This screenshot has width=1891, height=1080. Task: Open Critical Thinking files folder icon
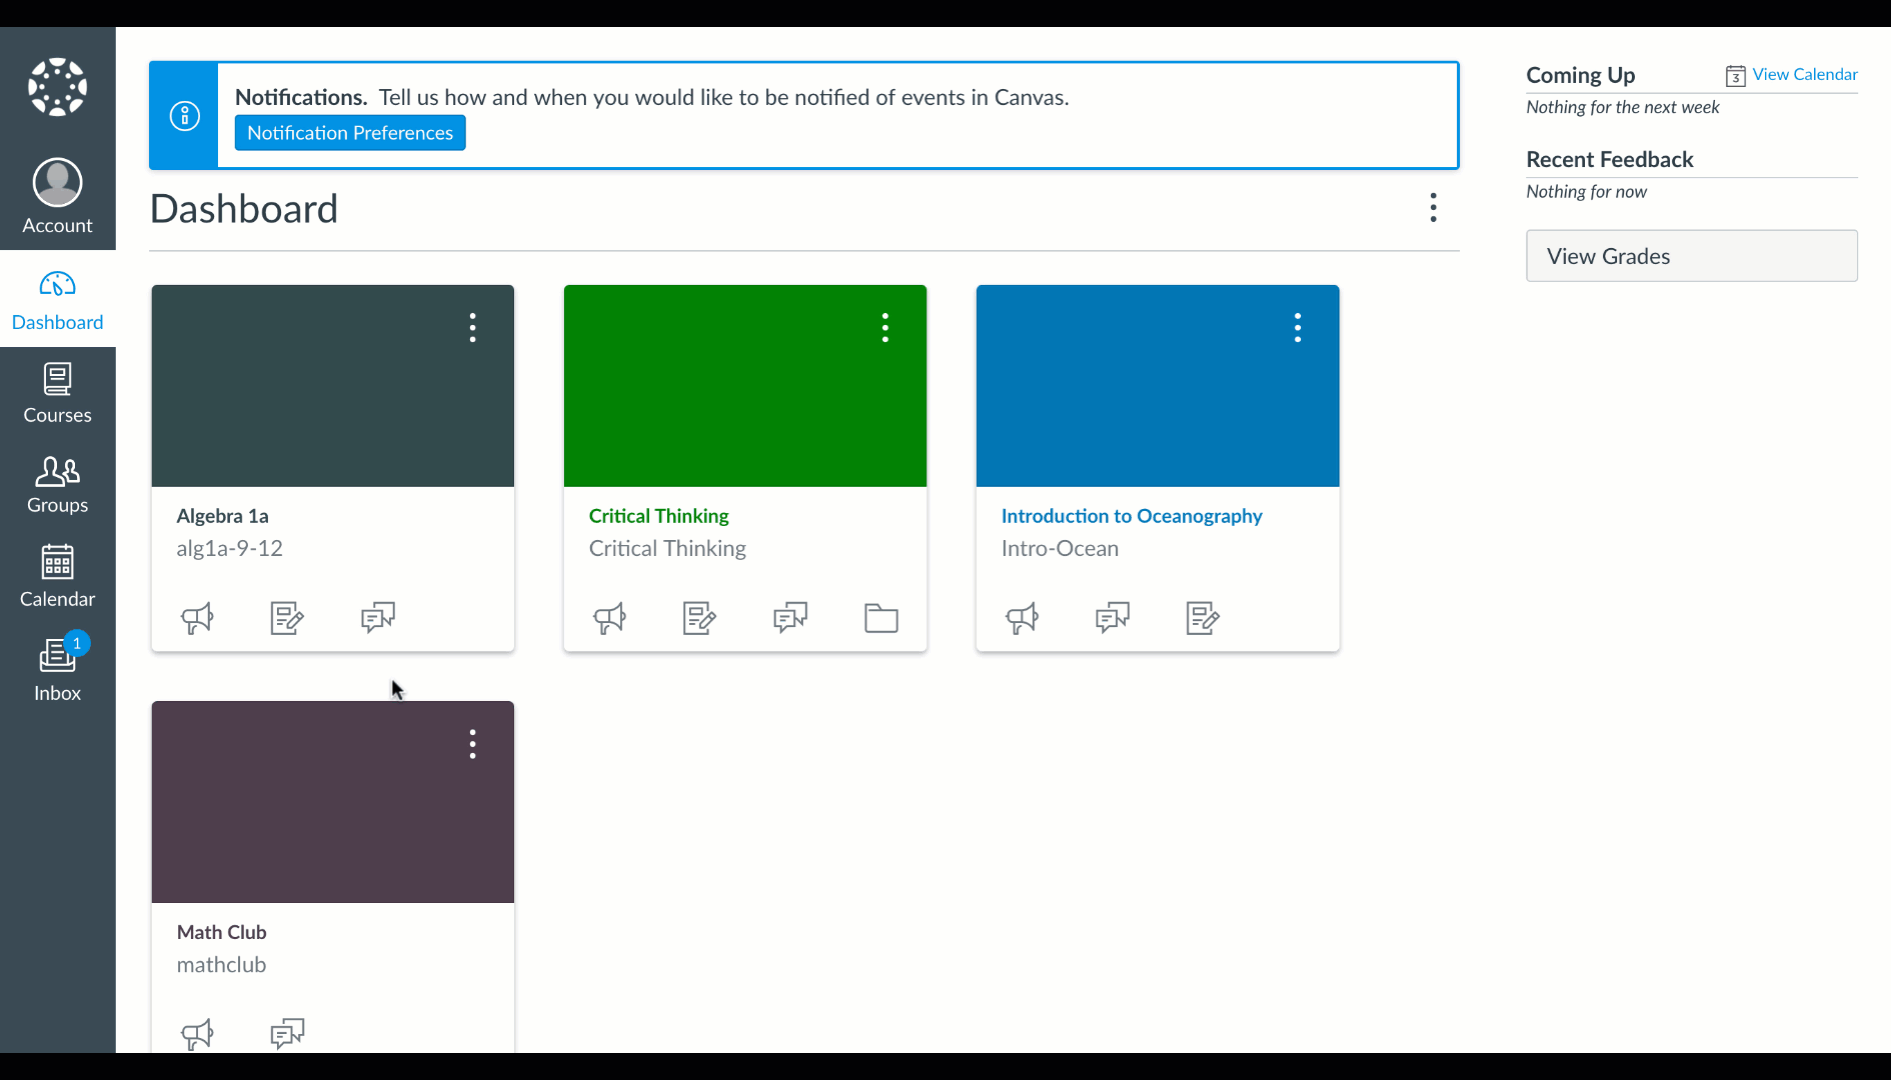(x=881, y=618)
